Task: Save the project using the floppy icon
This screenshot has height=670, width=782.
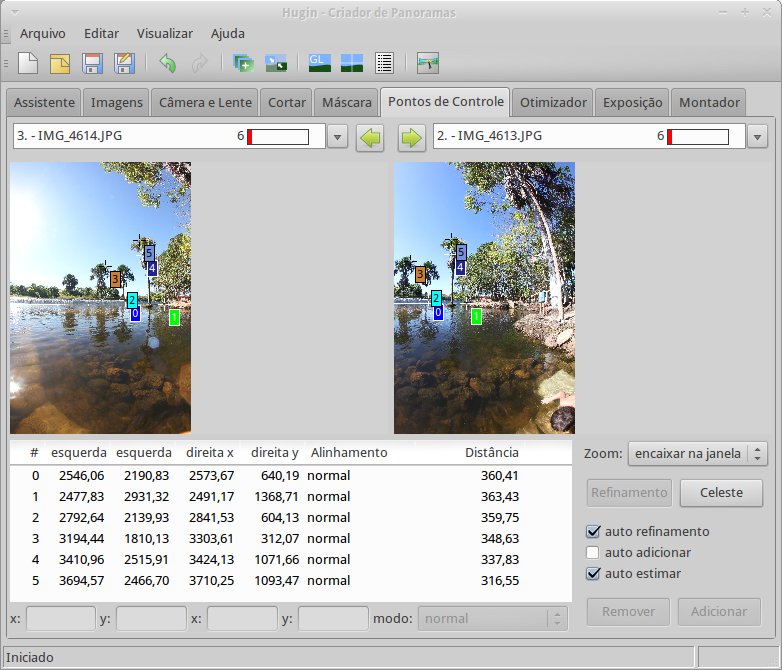Action: tap(92, 64)
